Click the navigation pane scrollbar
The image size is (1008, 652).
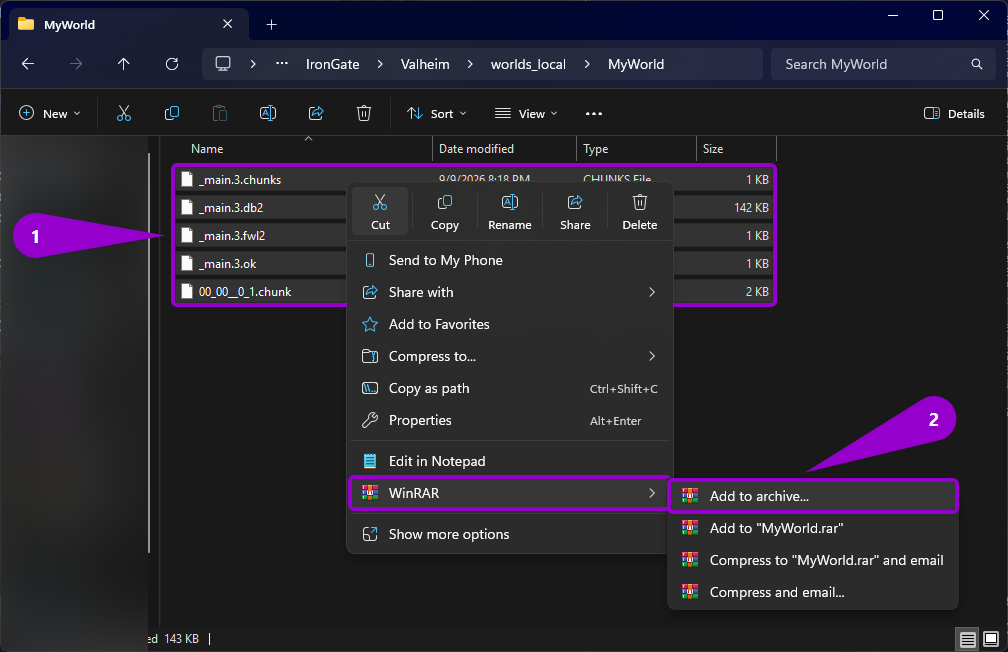(149, 352)
